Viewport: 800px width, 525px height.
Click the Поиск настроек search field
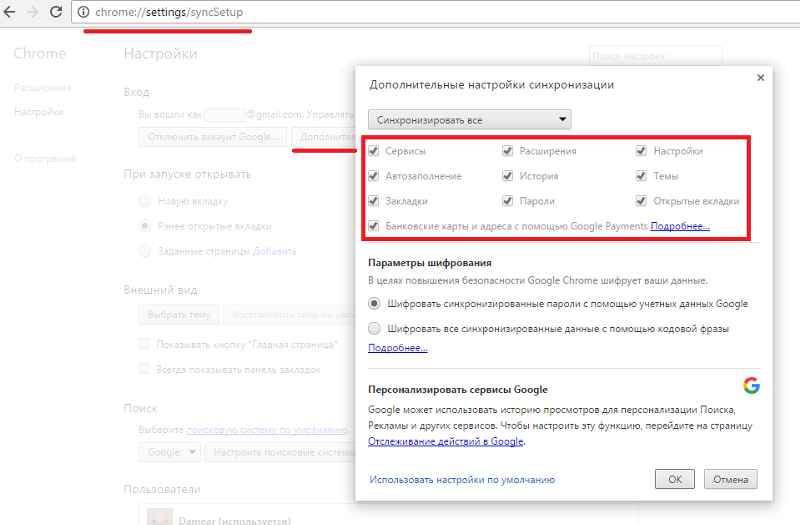656,56
